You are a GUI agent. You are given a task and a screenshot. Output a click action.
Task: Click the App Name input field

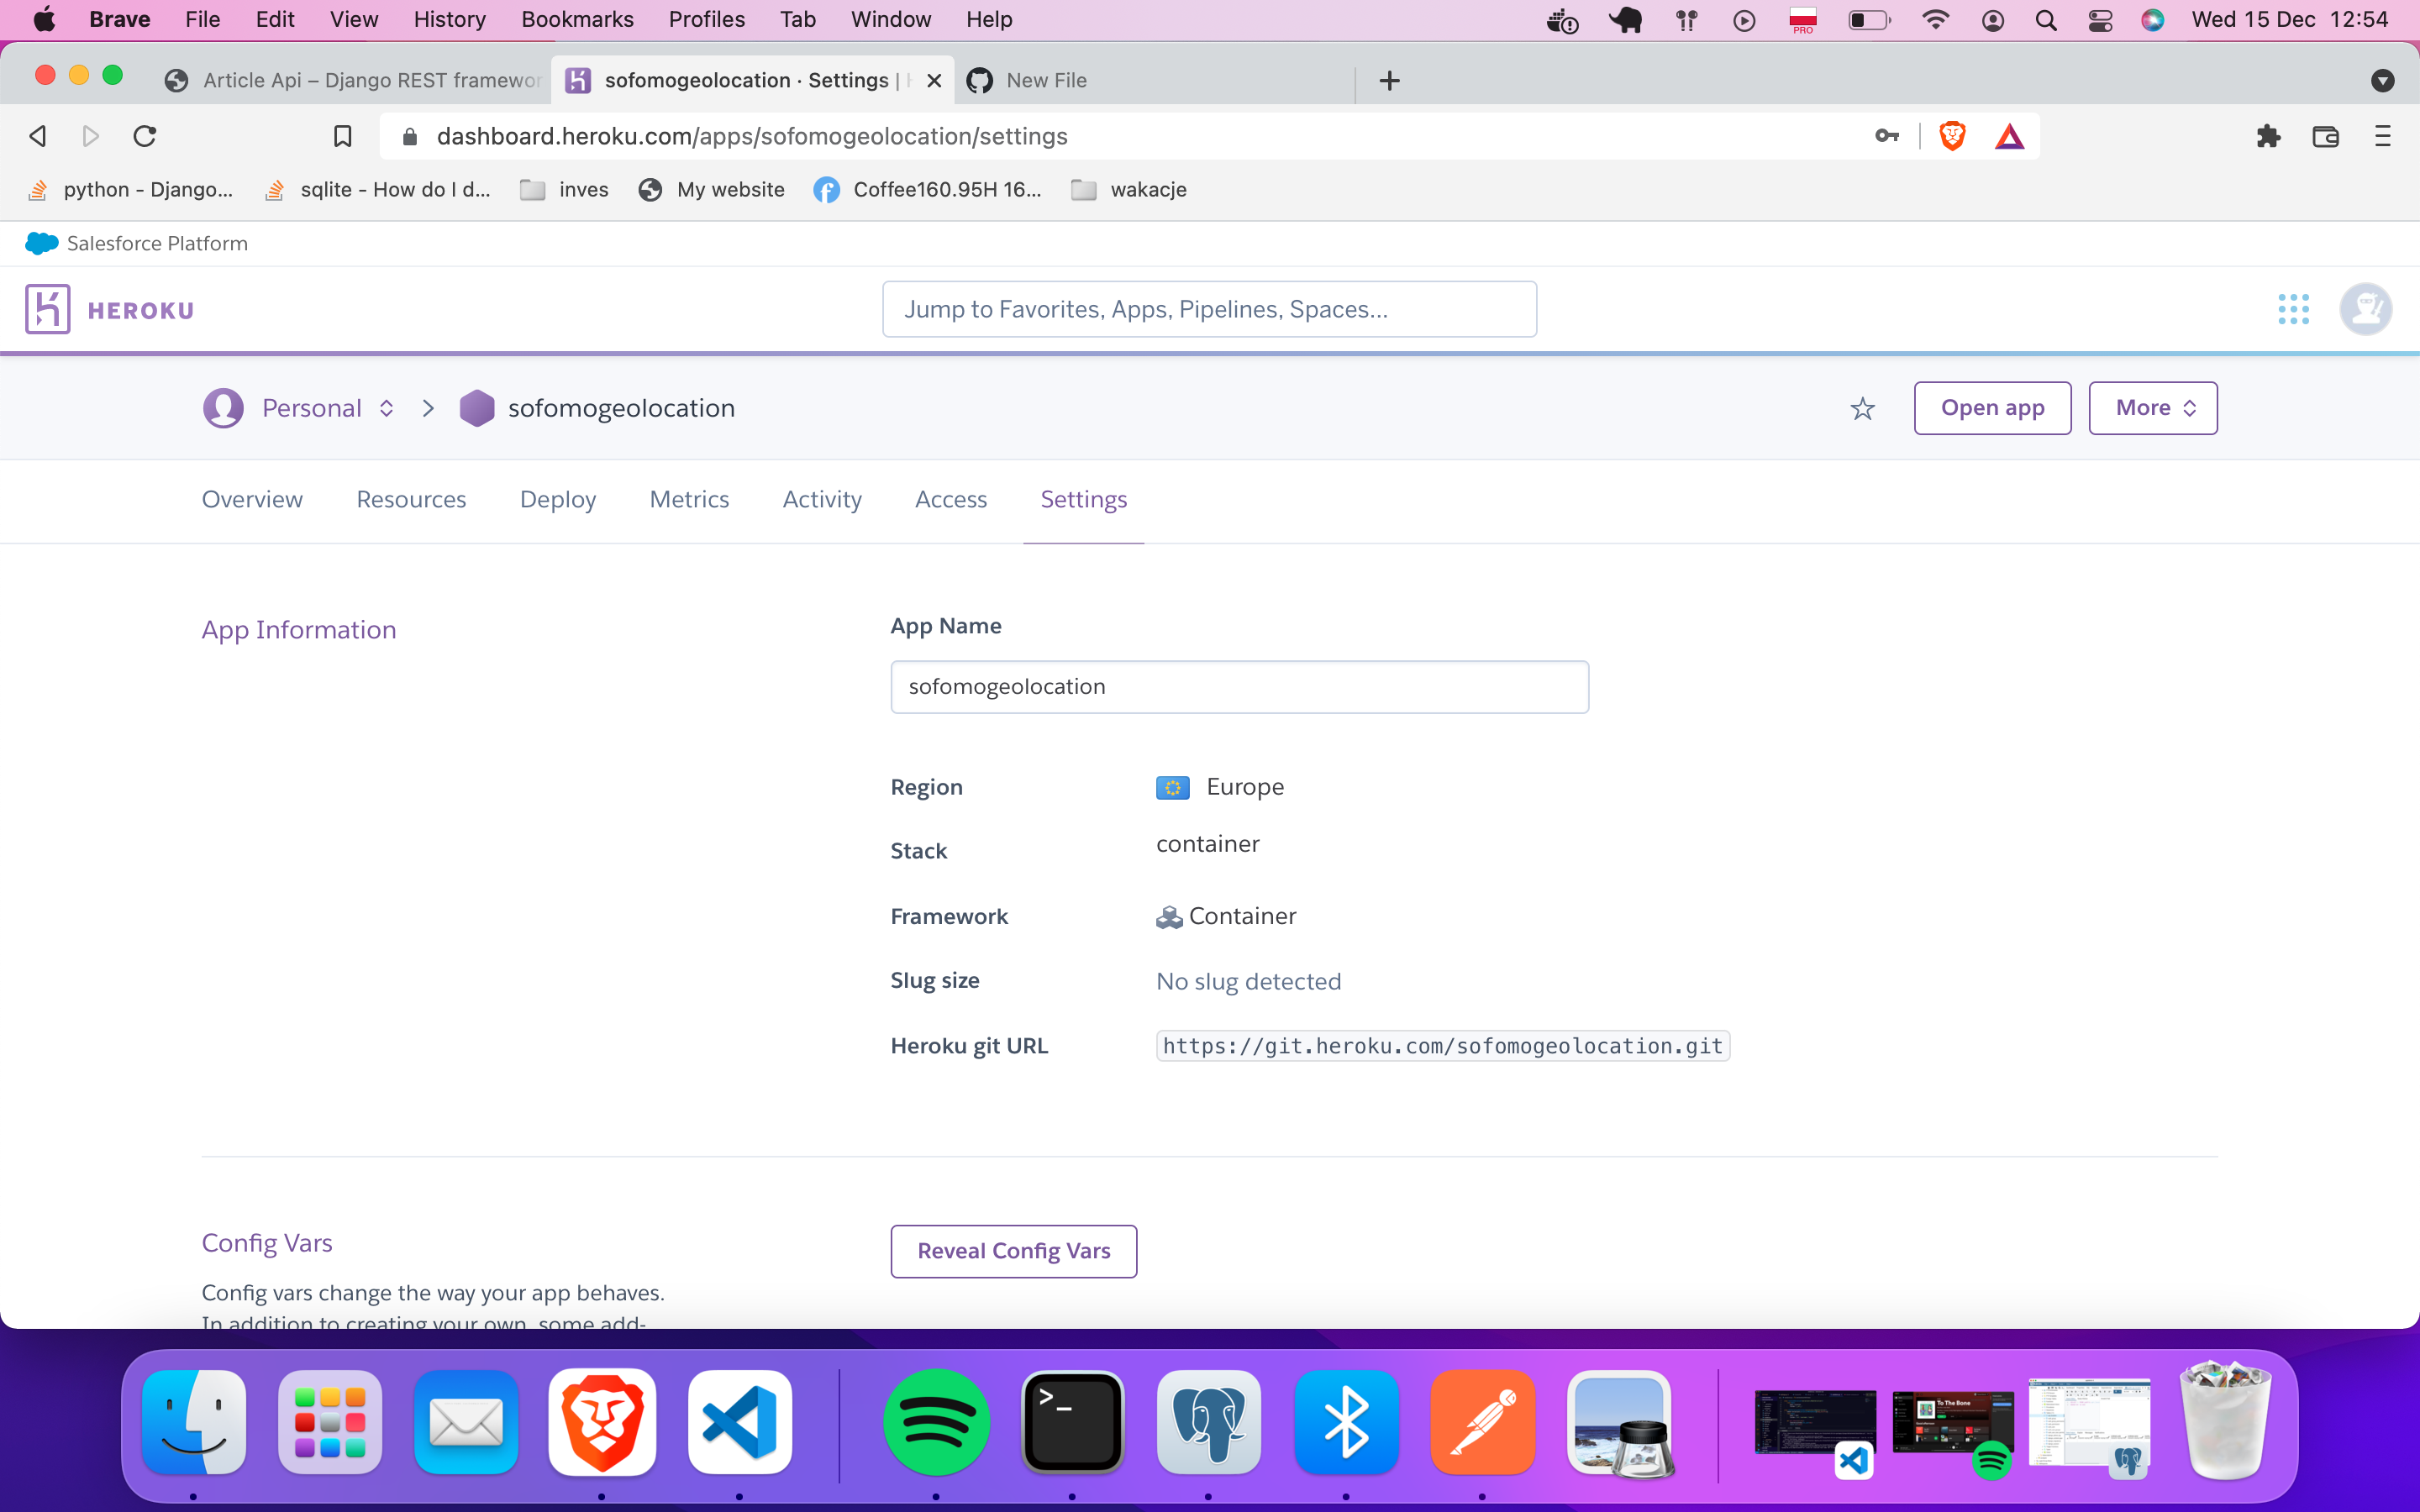pyautogui.click(x=1239, y=687)
